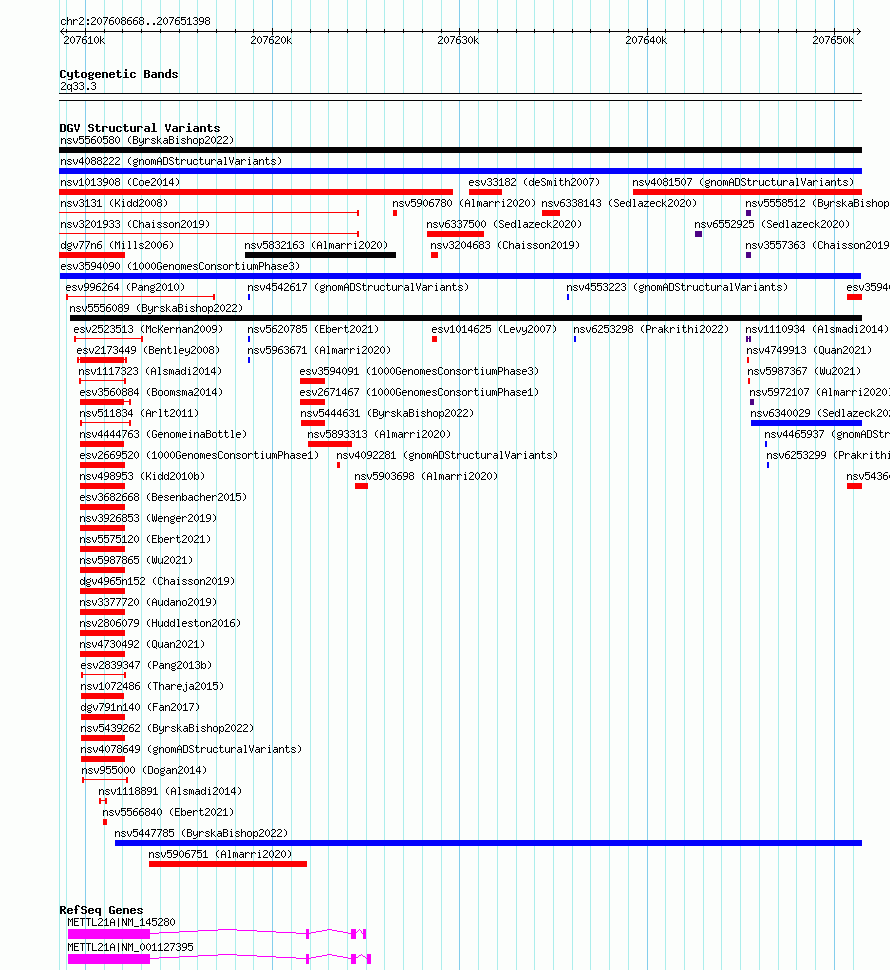This screenshot has width=890, height=970.
Task: Select the nsv5447785 (ByrskaBishop2022) label
Action: 201,835
